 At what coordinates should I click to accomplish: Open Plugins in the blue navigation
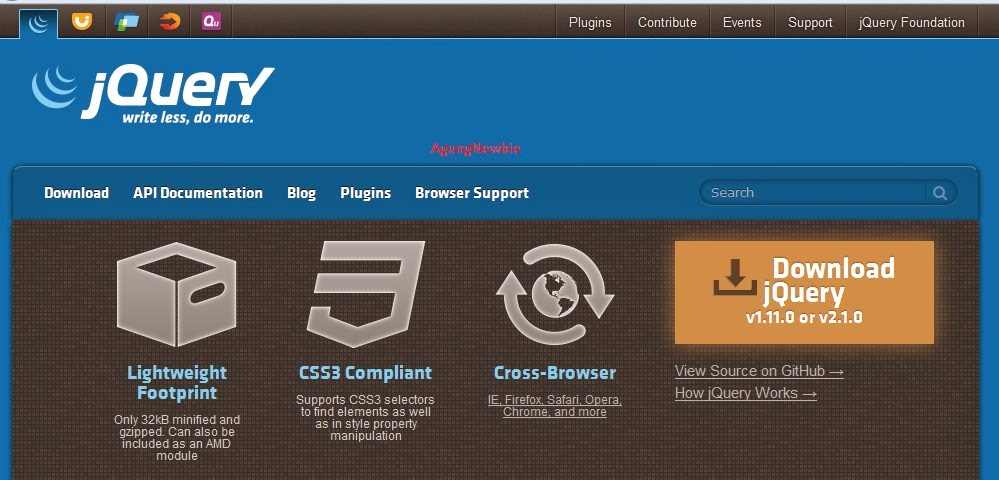[x=366, y=193]
